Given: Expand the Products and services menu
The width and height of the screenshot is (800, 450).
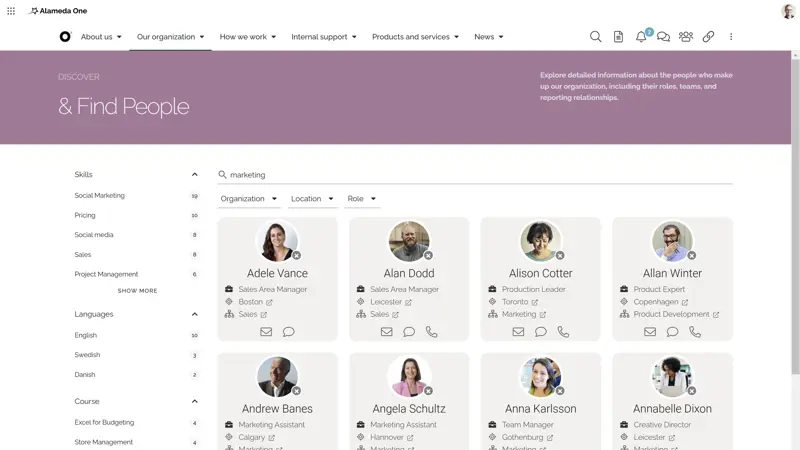Looking at the screenshot, I should pyautogui.click(x=415, y=37).
